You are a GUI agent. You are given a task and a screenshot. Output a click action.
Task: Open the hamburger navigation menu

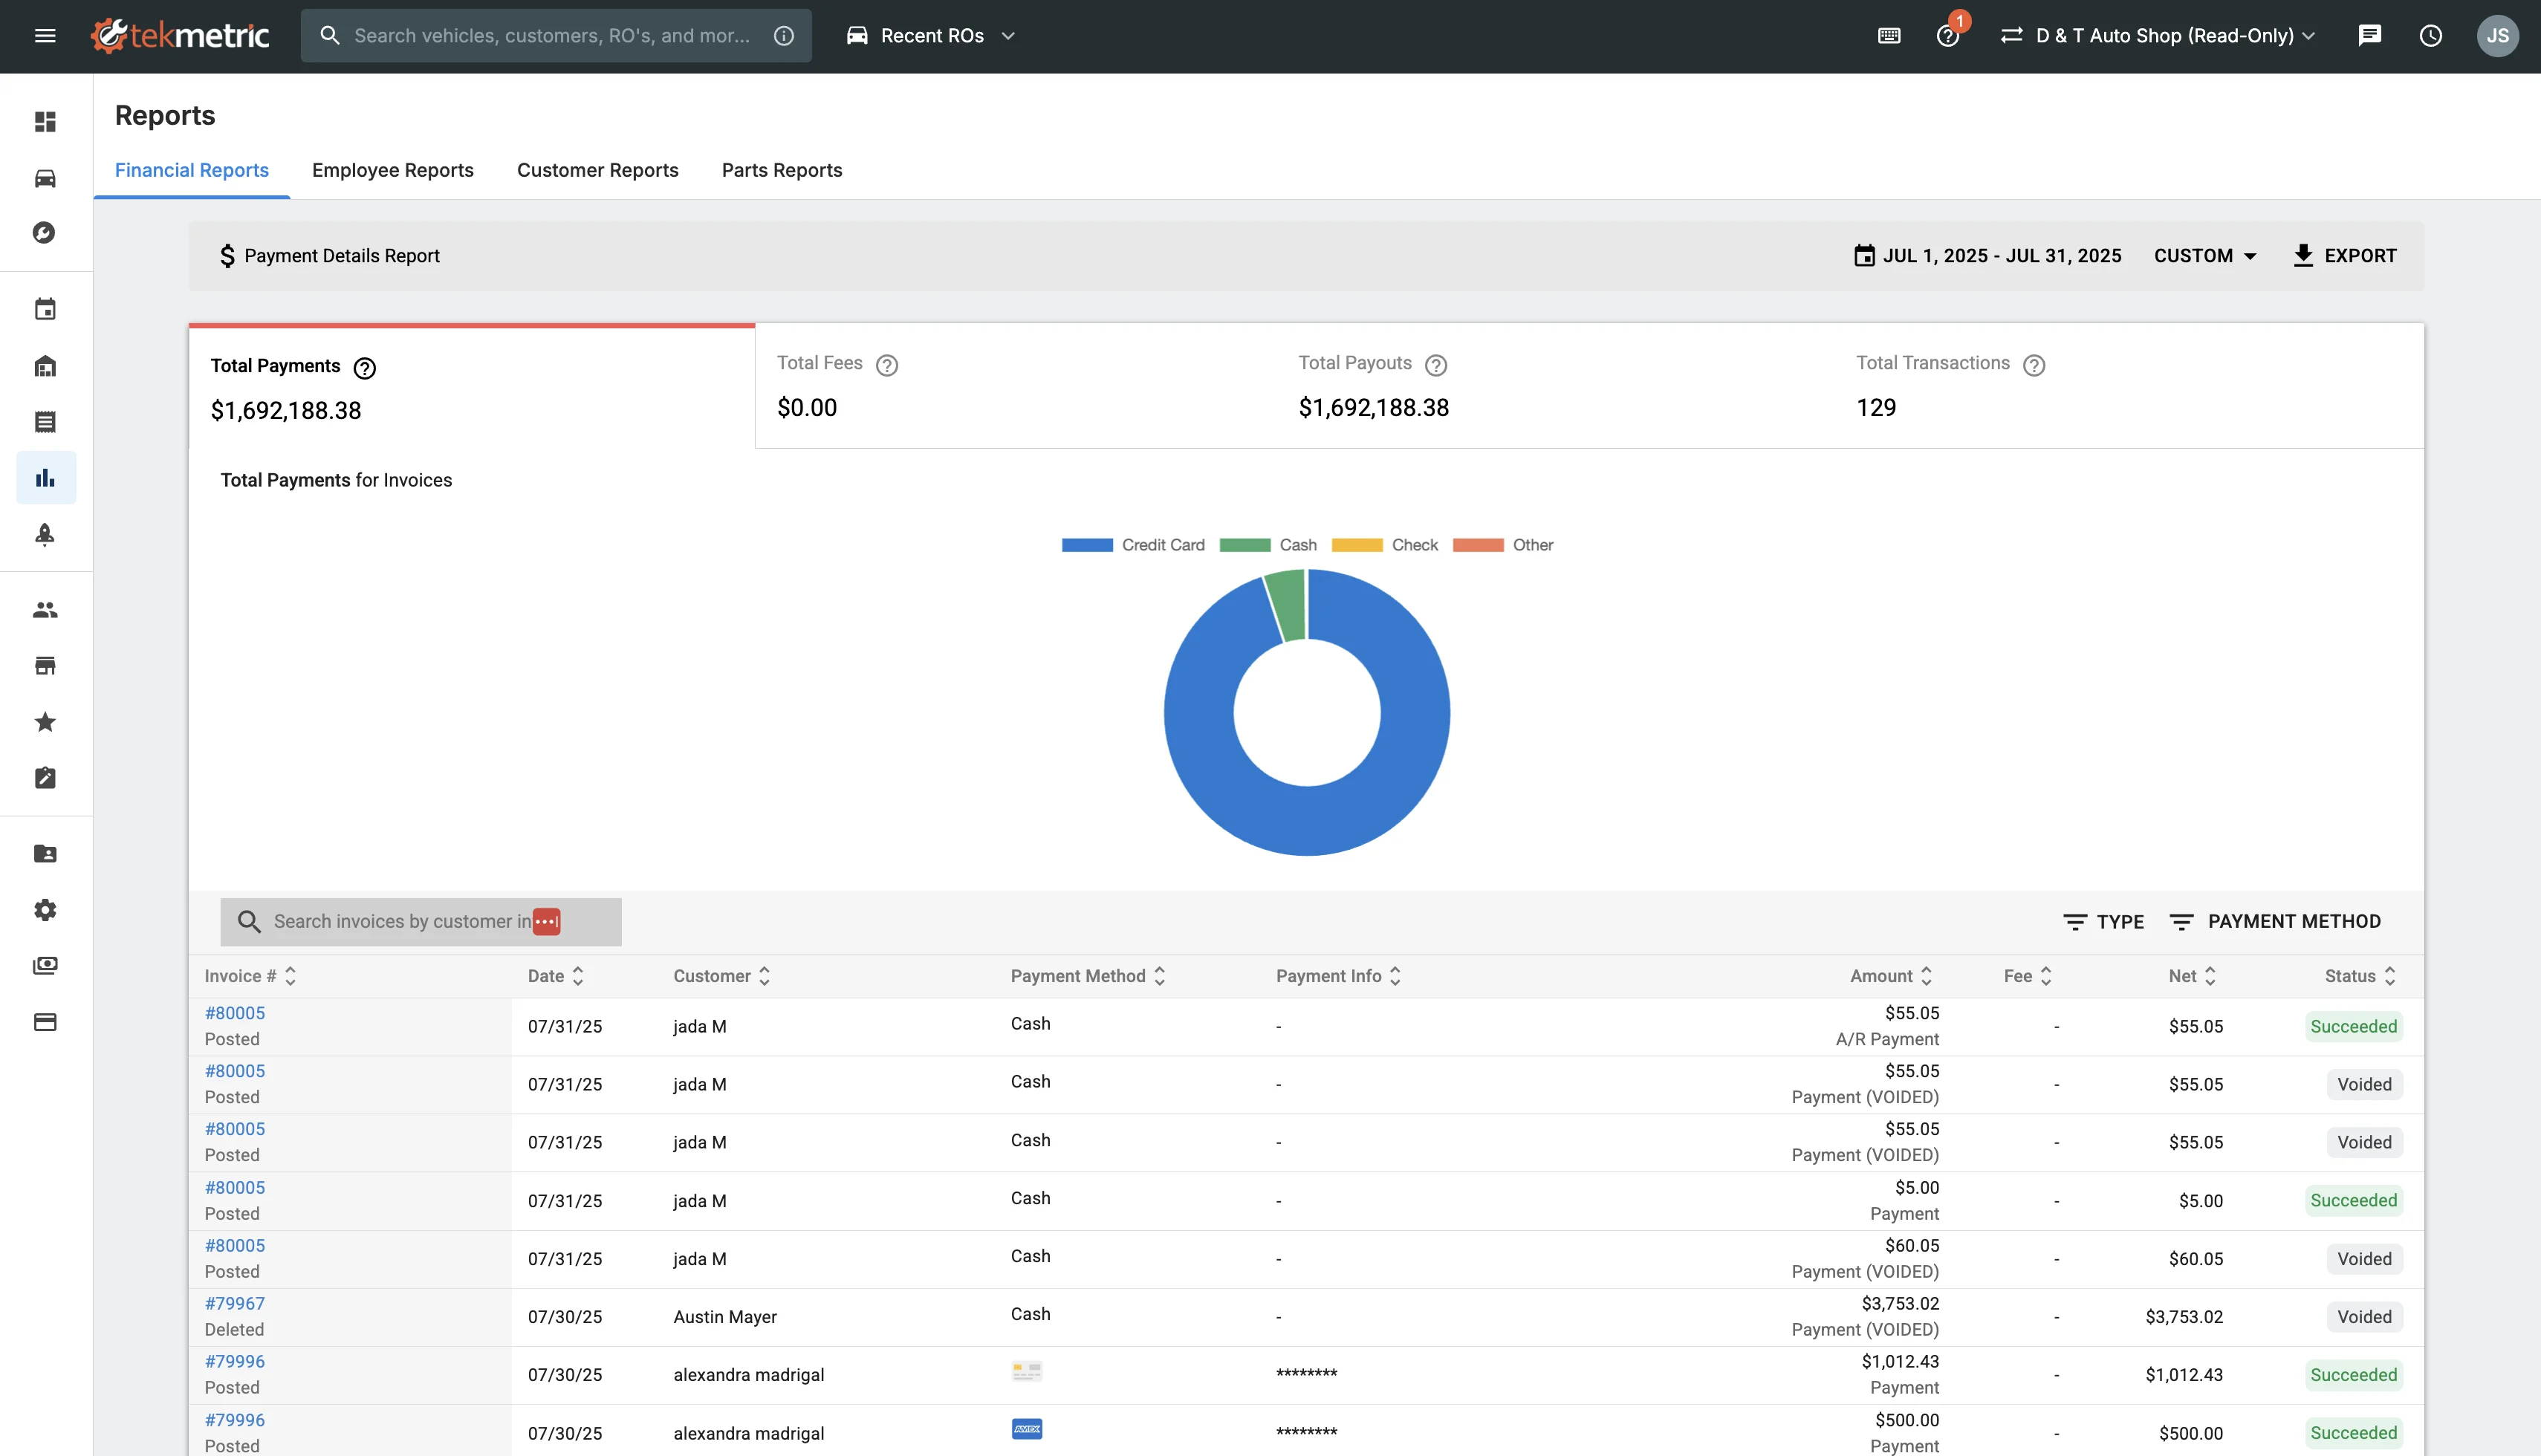click(x=45, y=36)
